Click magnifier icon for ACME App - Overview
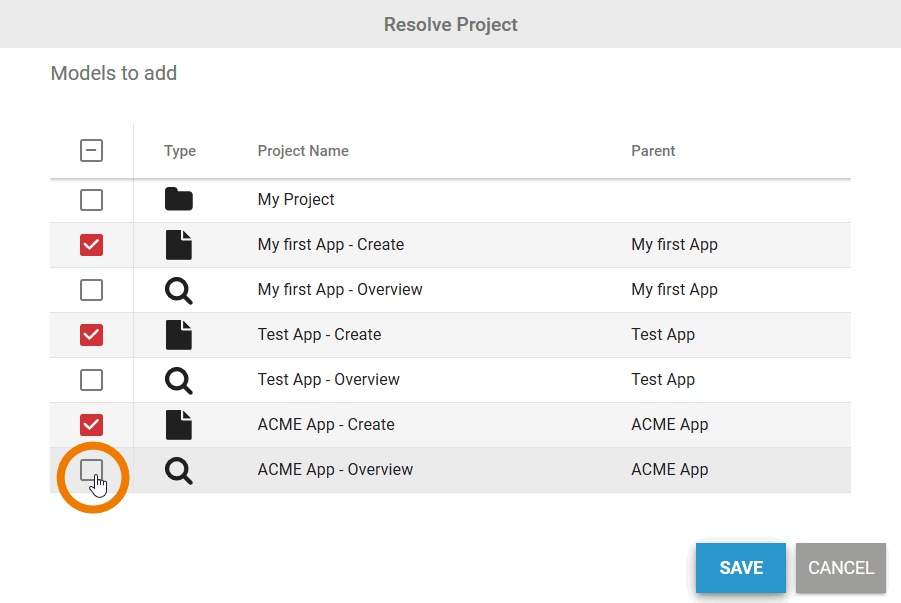The width and height of the screenshot is (901, 603). click(x=179, y=470)
